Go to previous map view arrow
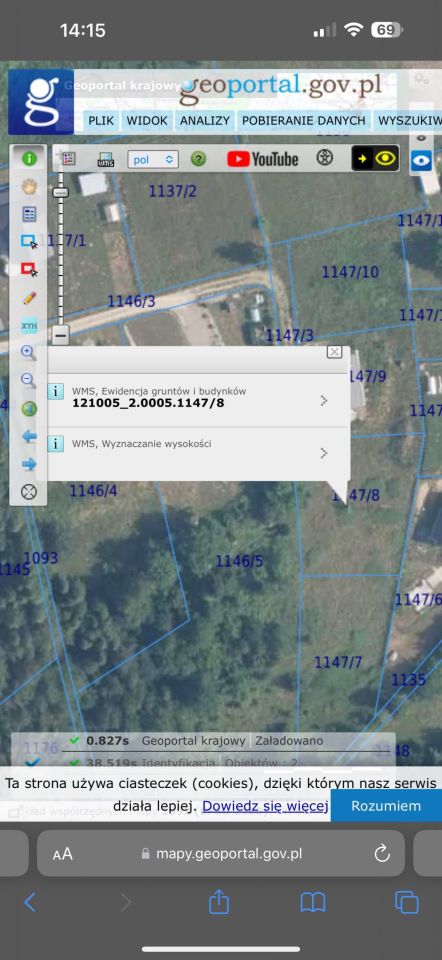 29,437
